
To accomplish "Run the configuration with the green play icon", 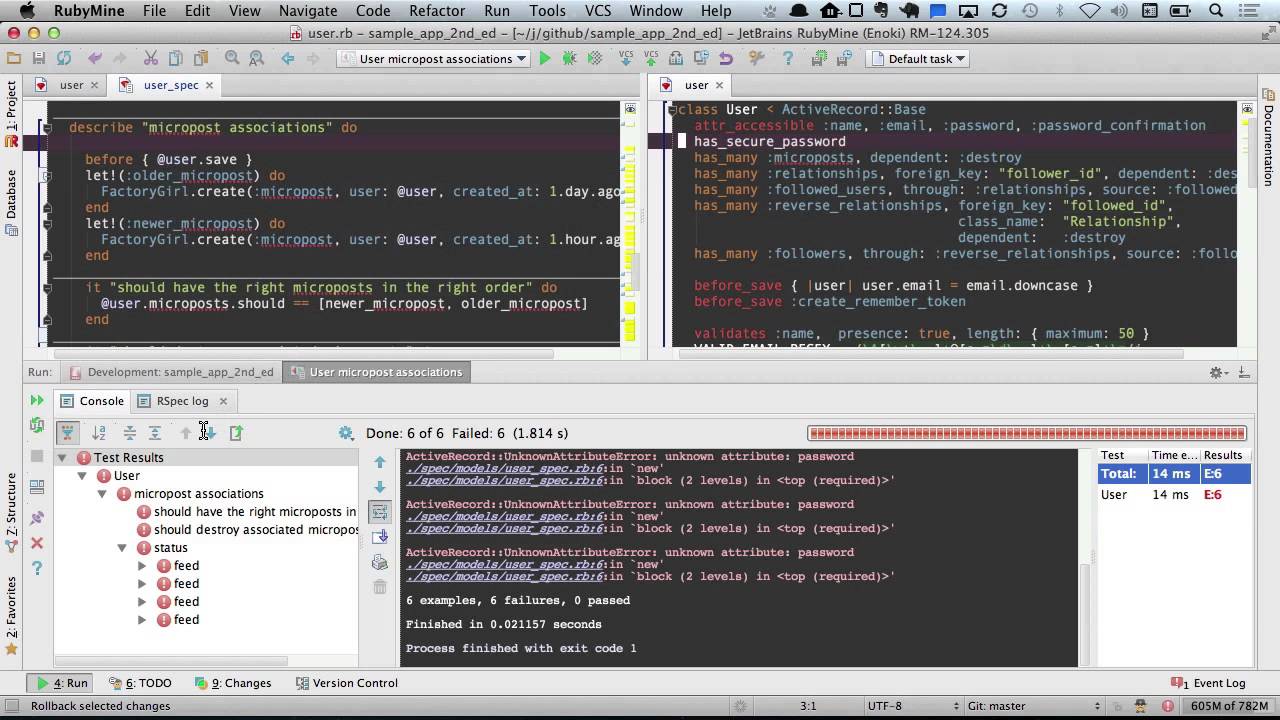I will [x=545, y=59].
